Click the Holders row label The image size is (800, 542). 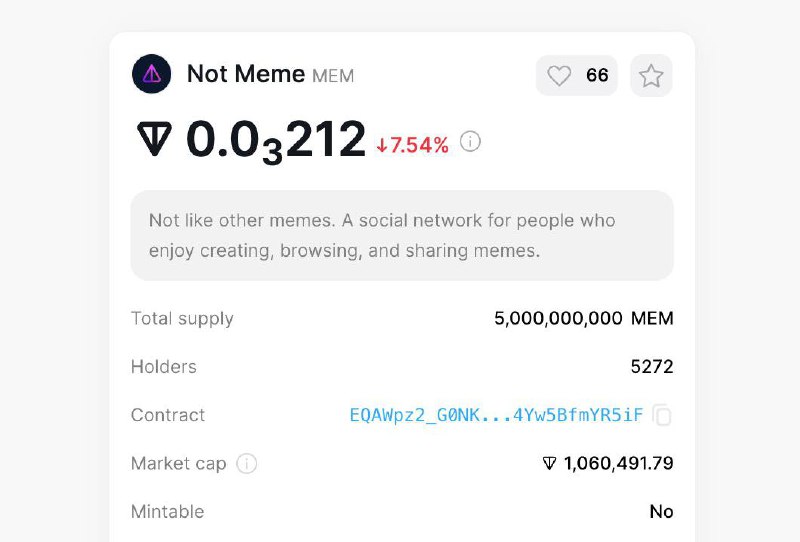point(163,366)
